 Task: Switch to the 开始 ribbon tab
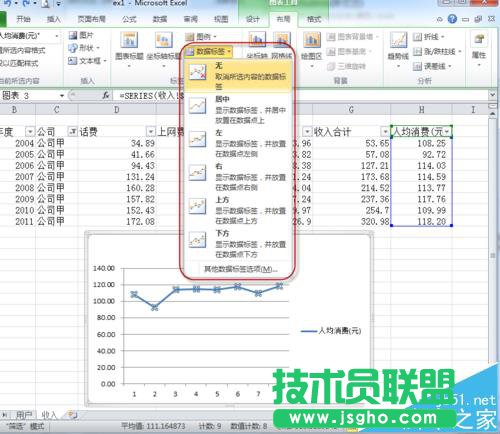(23, 19)
